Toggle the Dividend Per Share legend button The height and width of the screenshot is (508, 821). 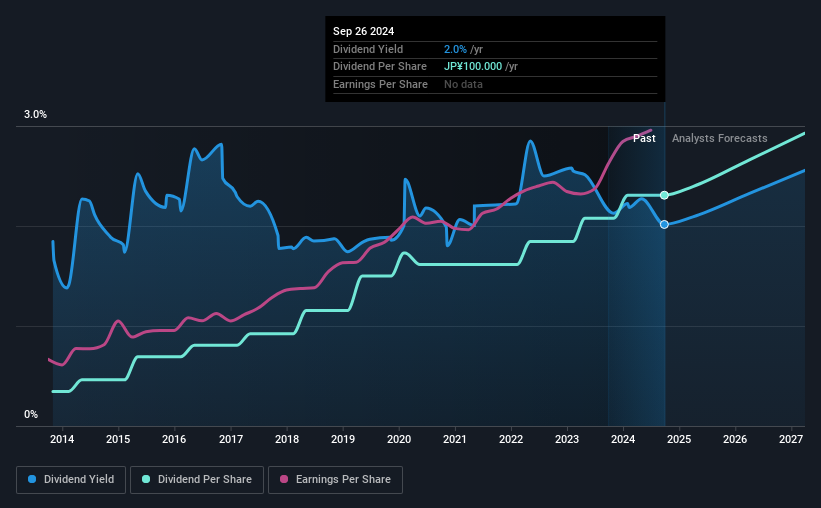(197, 480)
